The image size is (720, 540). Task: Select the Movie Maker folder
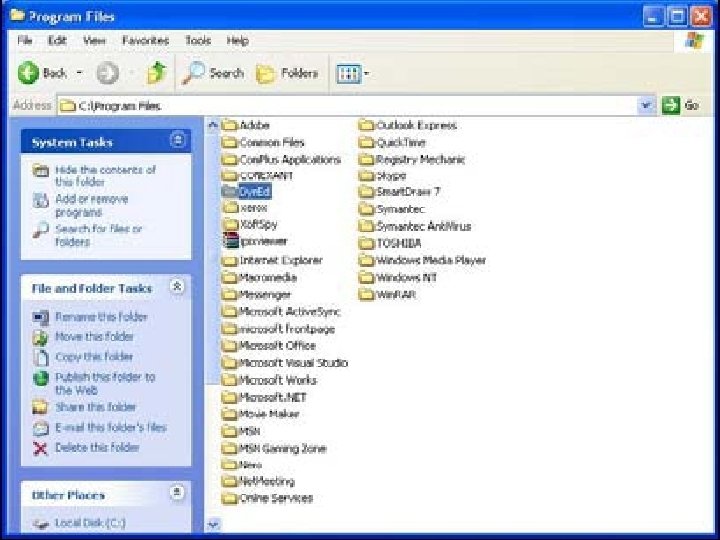(x=260, y=414)
